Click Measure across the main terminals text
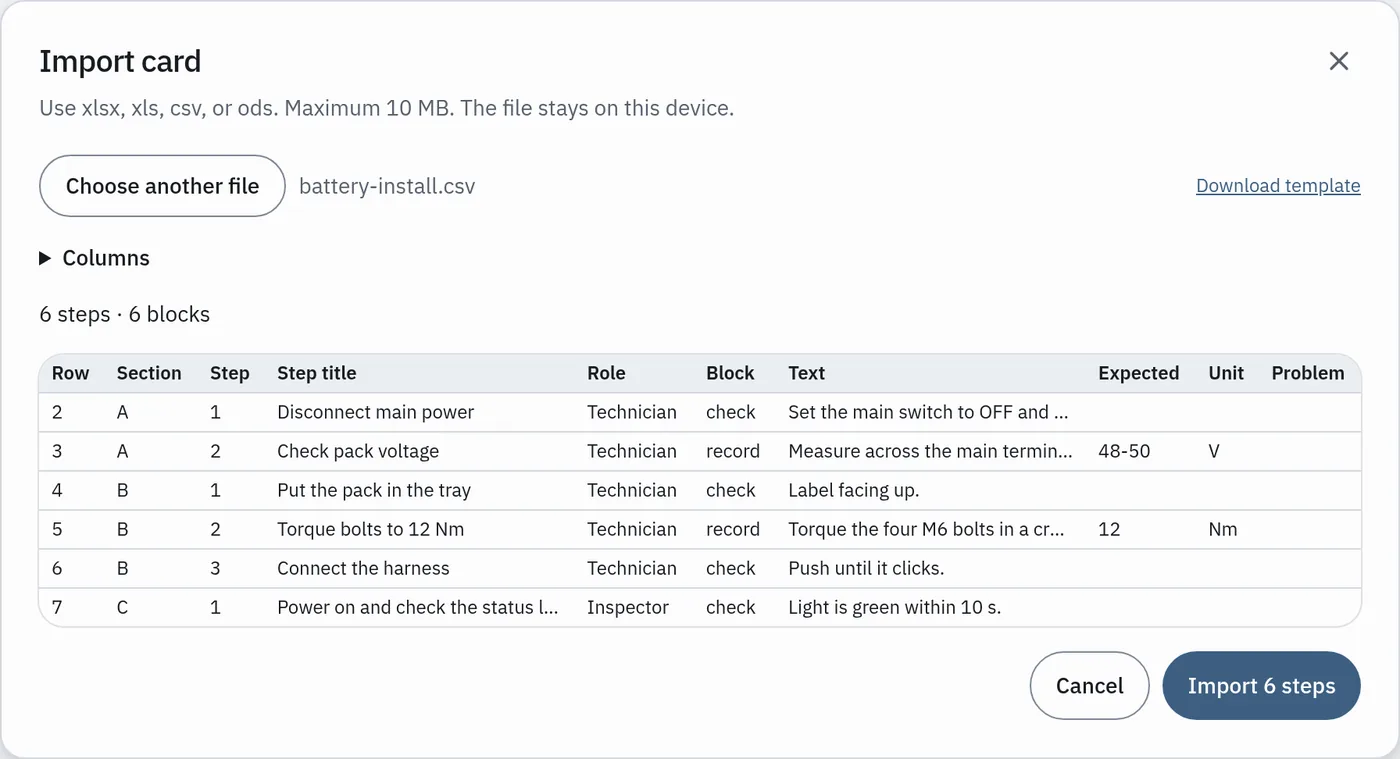Screen dimensions: 1400x759 tap(930, 451)
